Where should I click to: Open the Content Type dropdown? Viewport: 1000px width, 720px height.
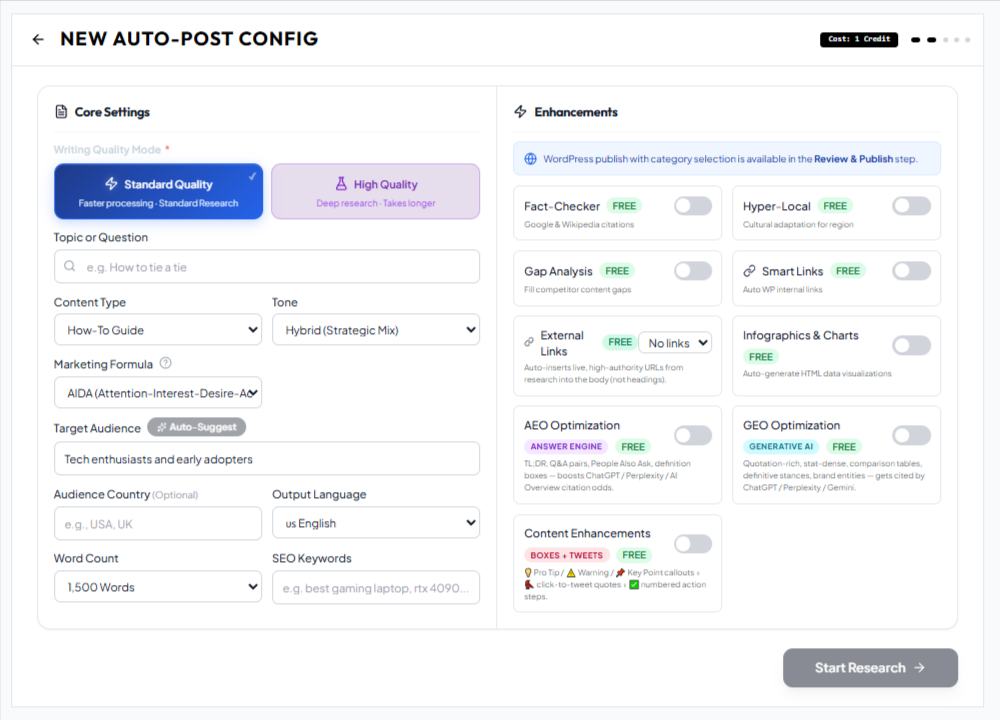click(x=158, y=330)
